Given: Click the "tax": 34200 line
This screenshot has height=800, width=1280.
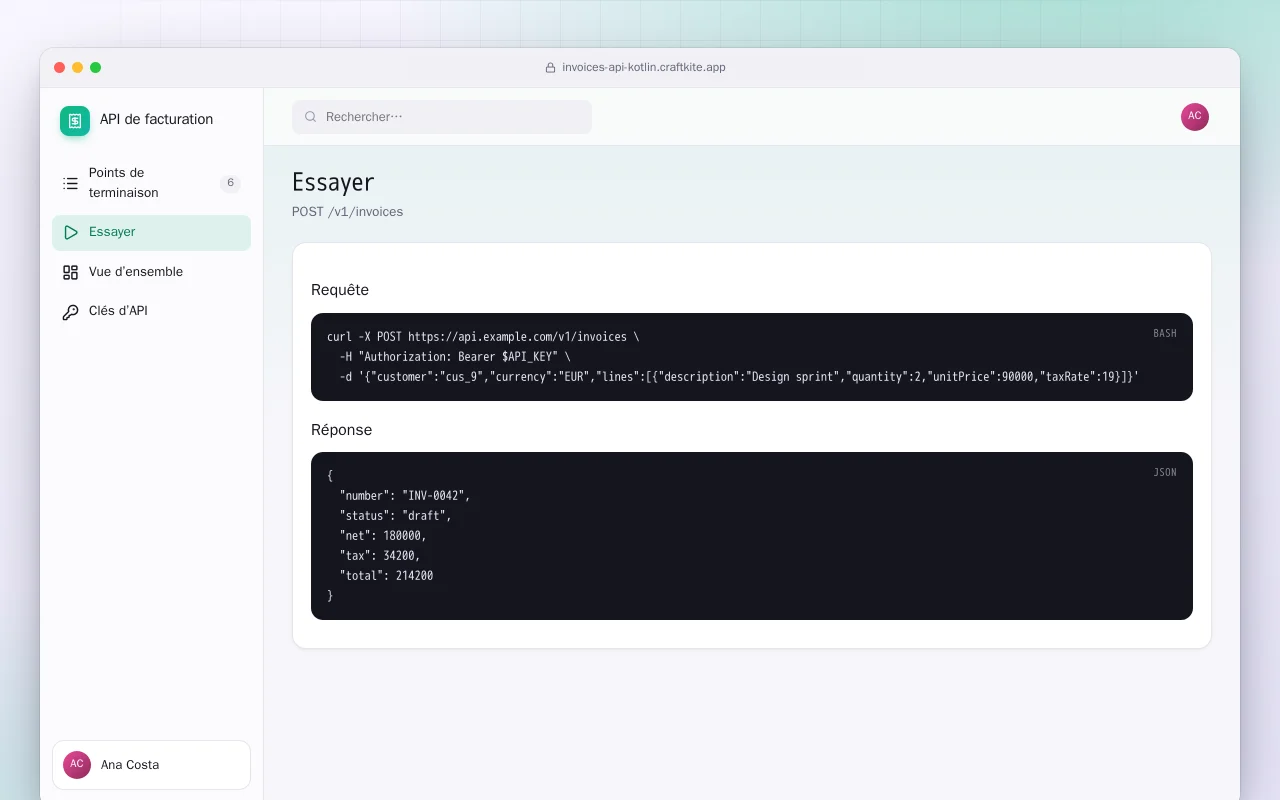Looking at the screenshot, I should (x=380, y=556).
